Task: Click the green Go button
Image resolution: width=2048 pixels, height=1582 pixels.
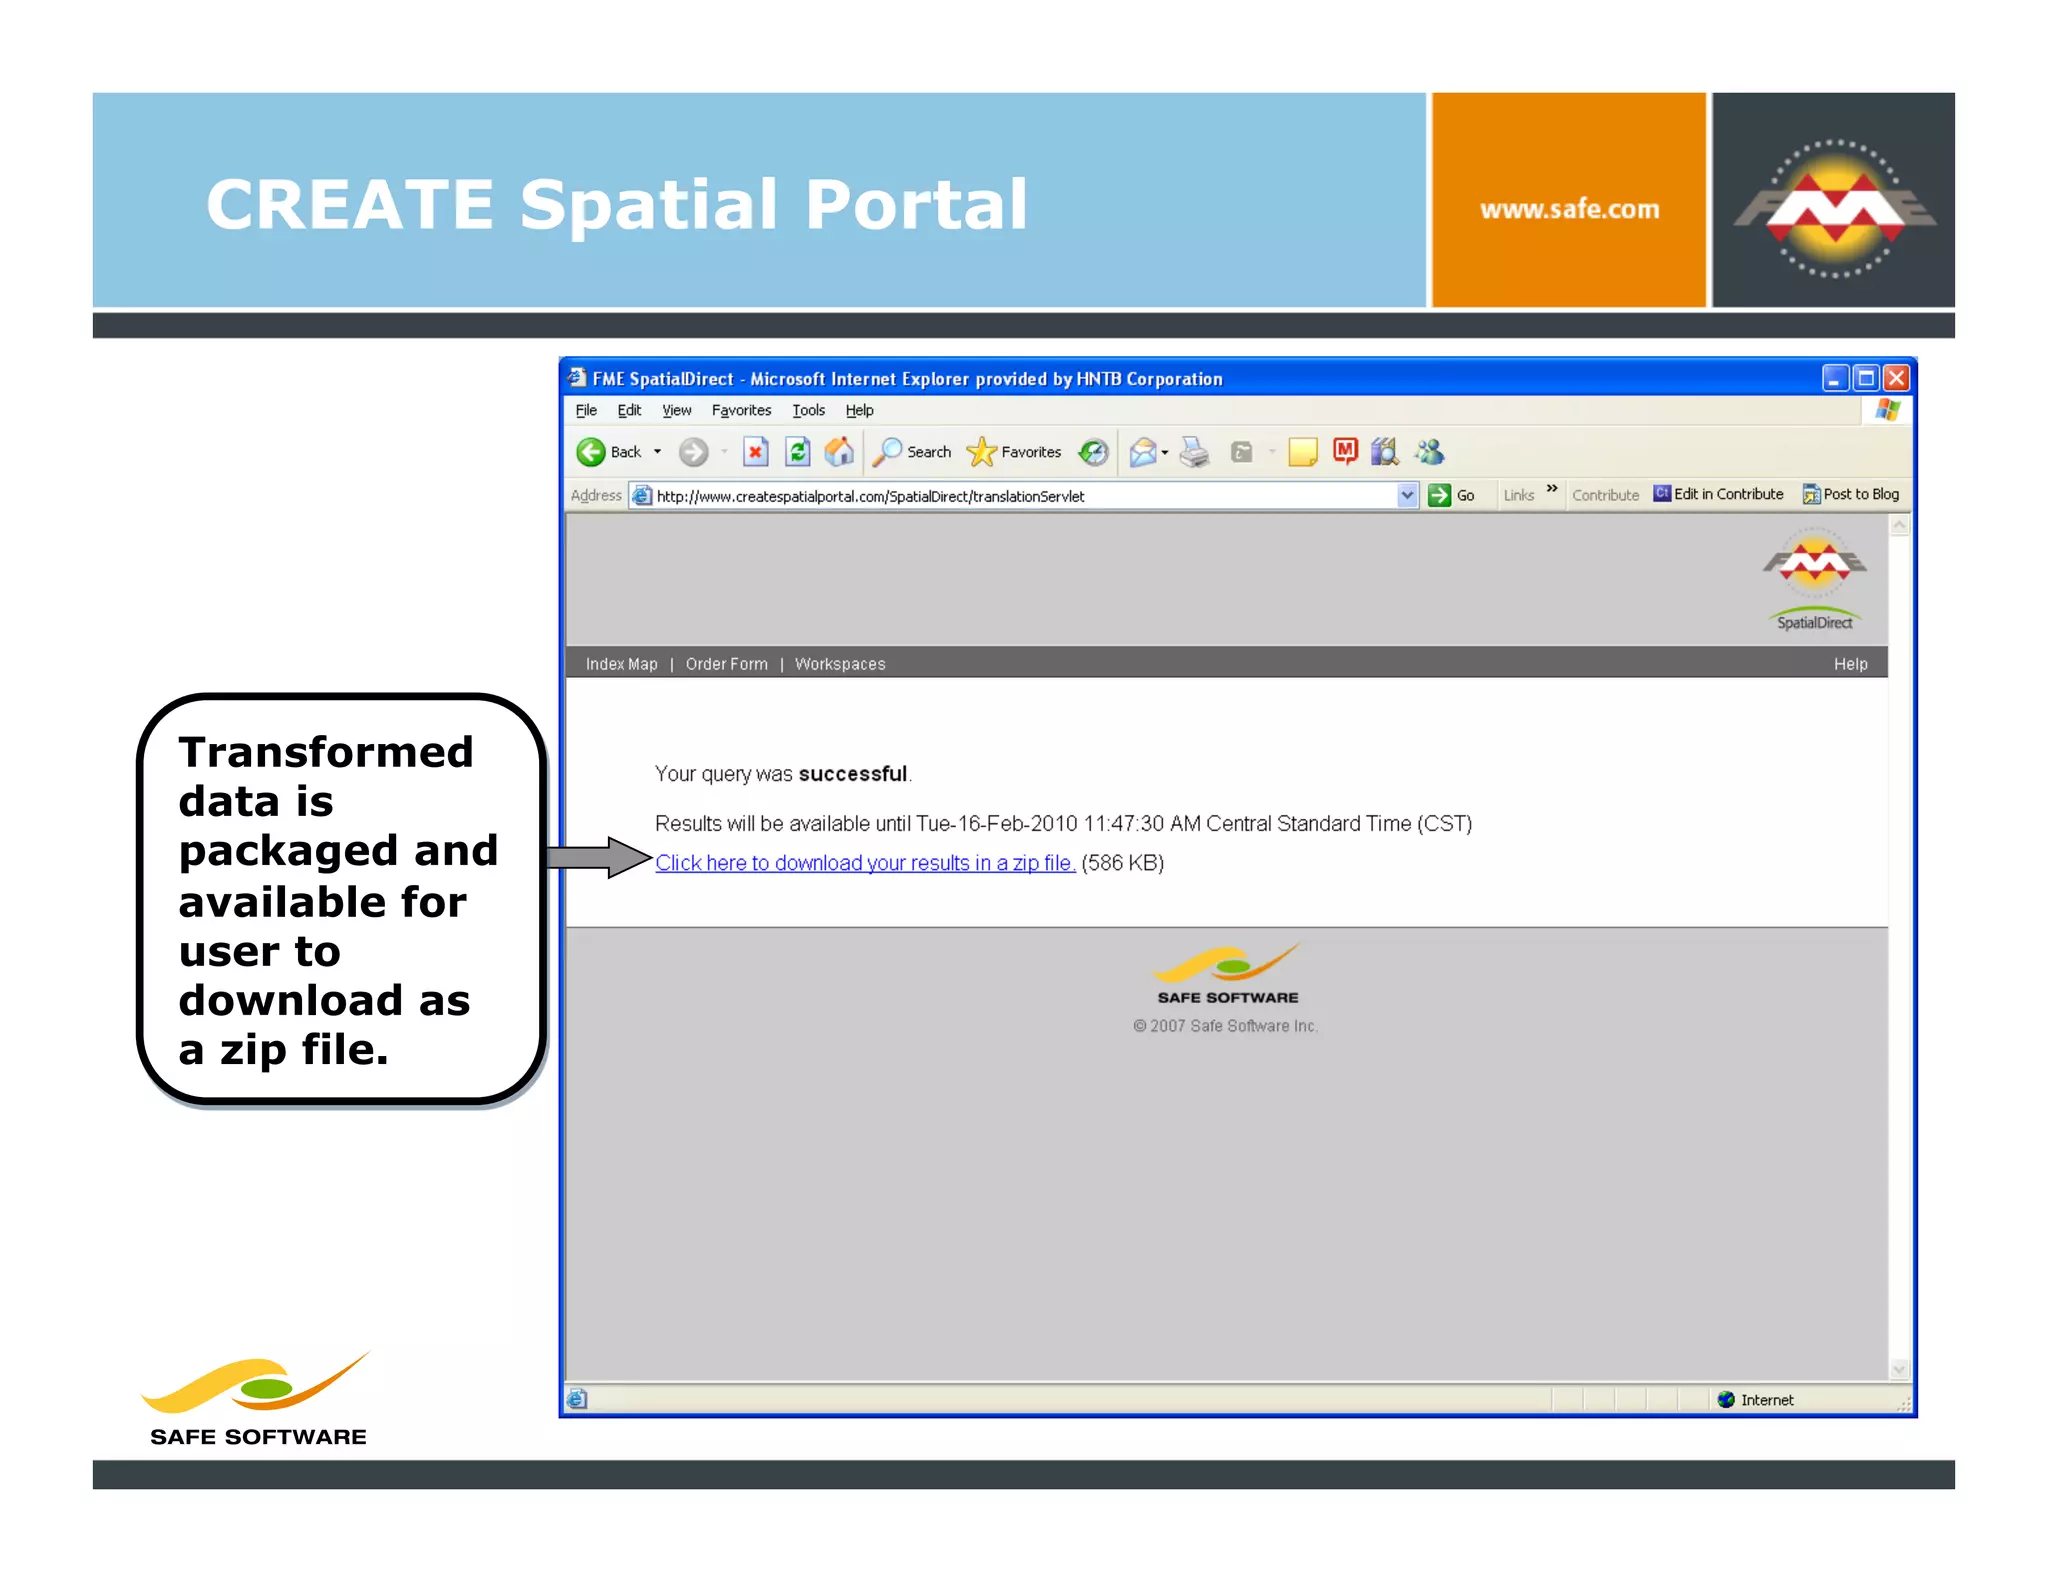Action: (x=1452, y=495)
